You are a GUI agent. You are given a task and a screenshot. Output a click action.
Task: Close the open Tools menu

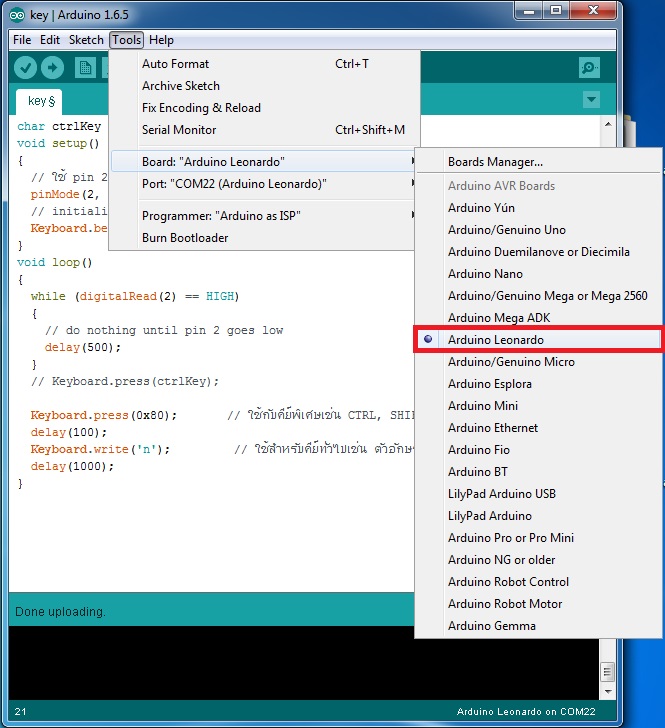click(x=126, y=40)
